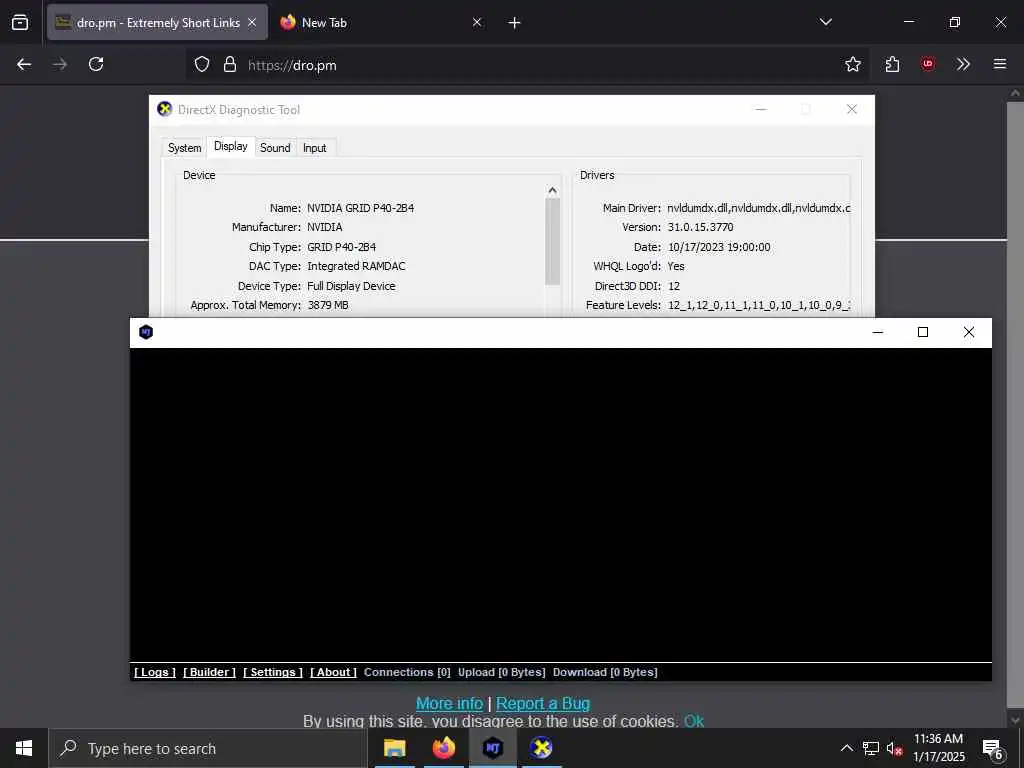Screen dimensions: 1024x768
Task: Open the muted volume tray icon
Action: click(894, 748)
